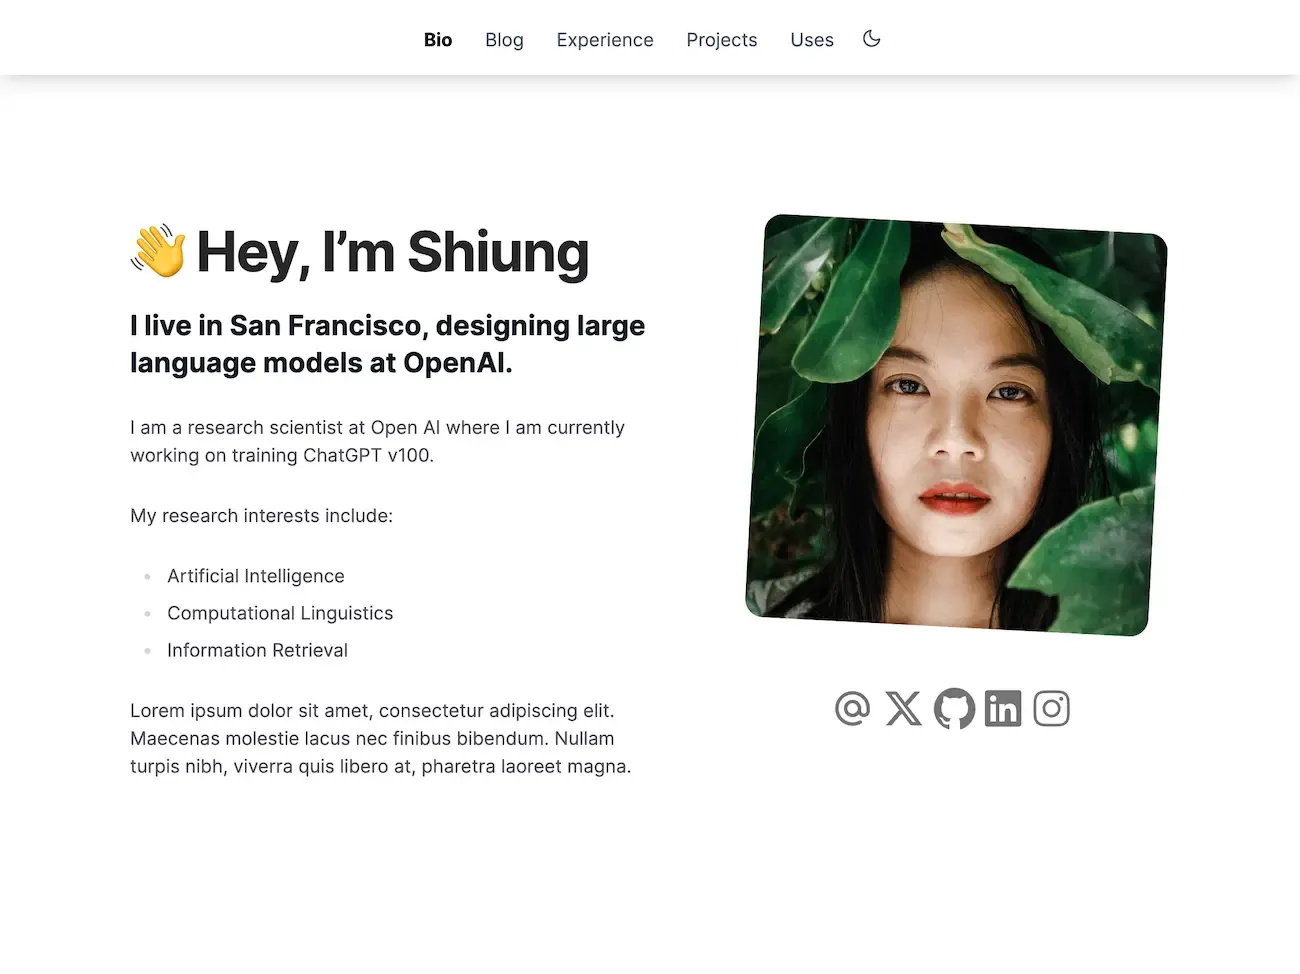1300x974 pixels.
Task: Click the waving hand emoji
Action: point(158,251)
